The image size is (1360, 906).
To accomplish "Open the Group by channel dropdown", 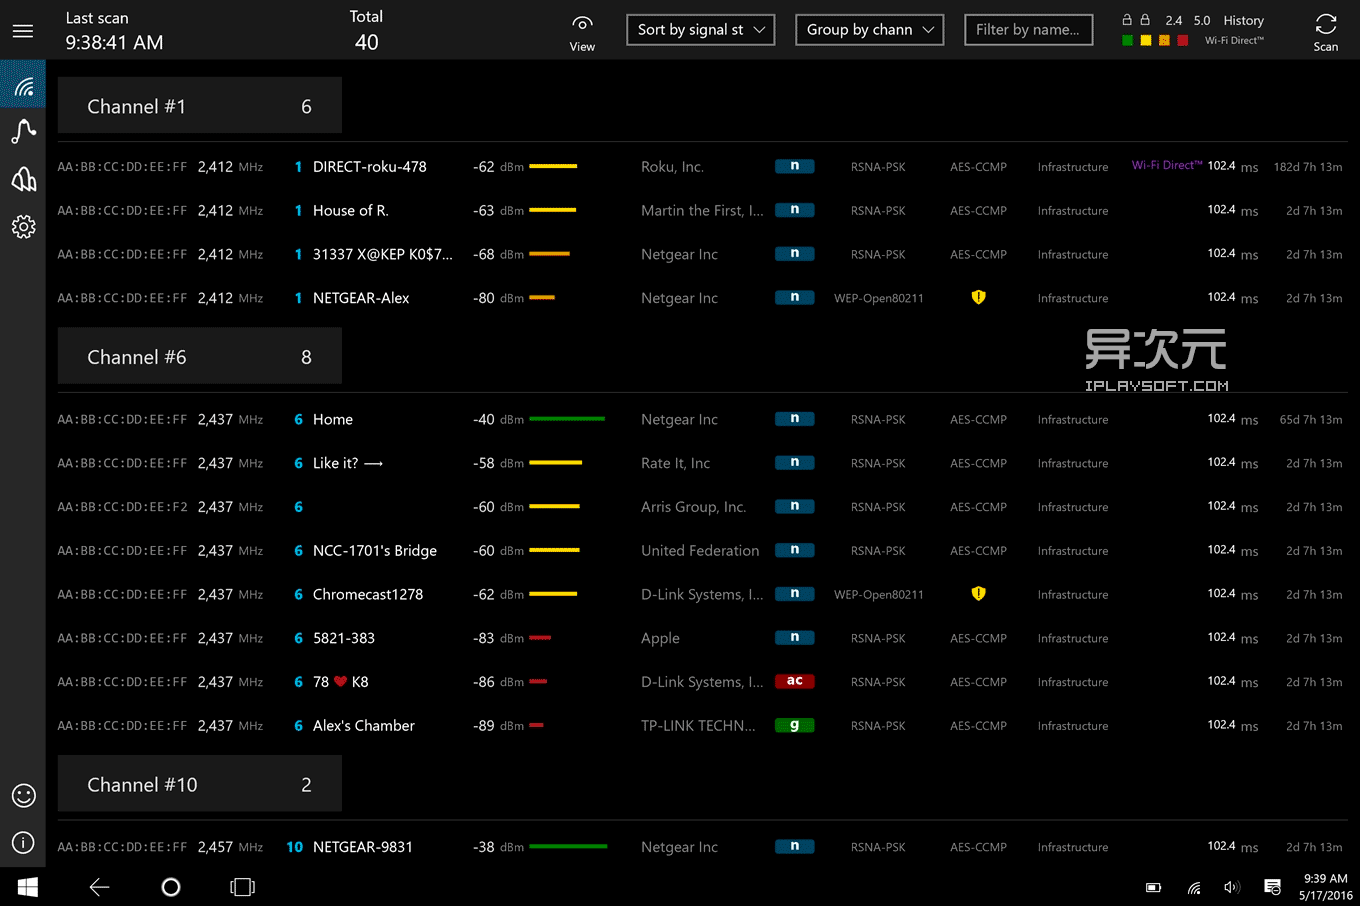I will click(870, 30).
